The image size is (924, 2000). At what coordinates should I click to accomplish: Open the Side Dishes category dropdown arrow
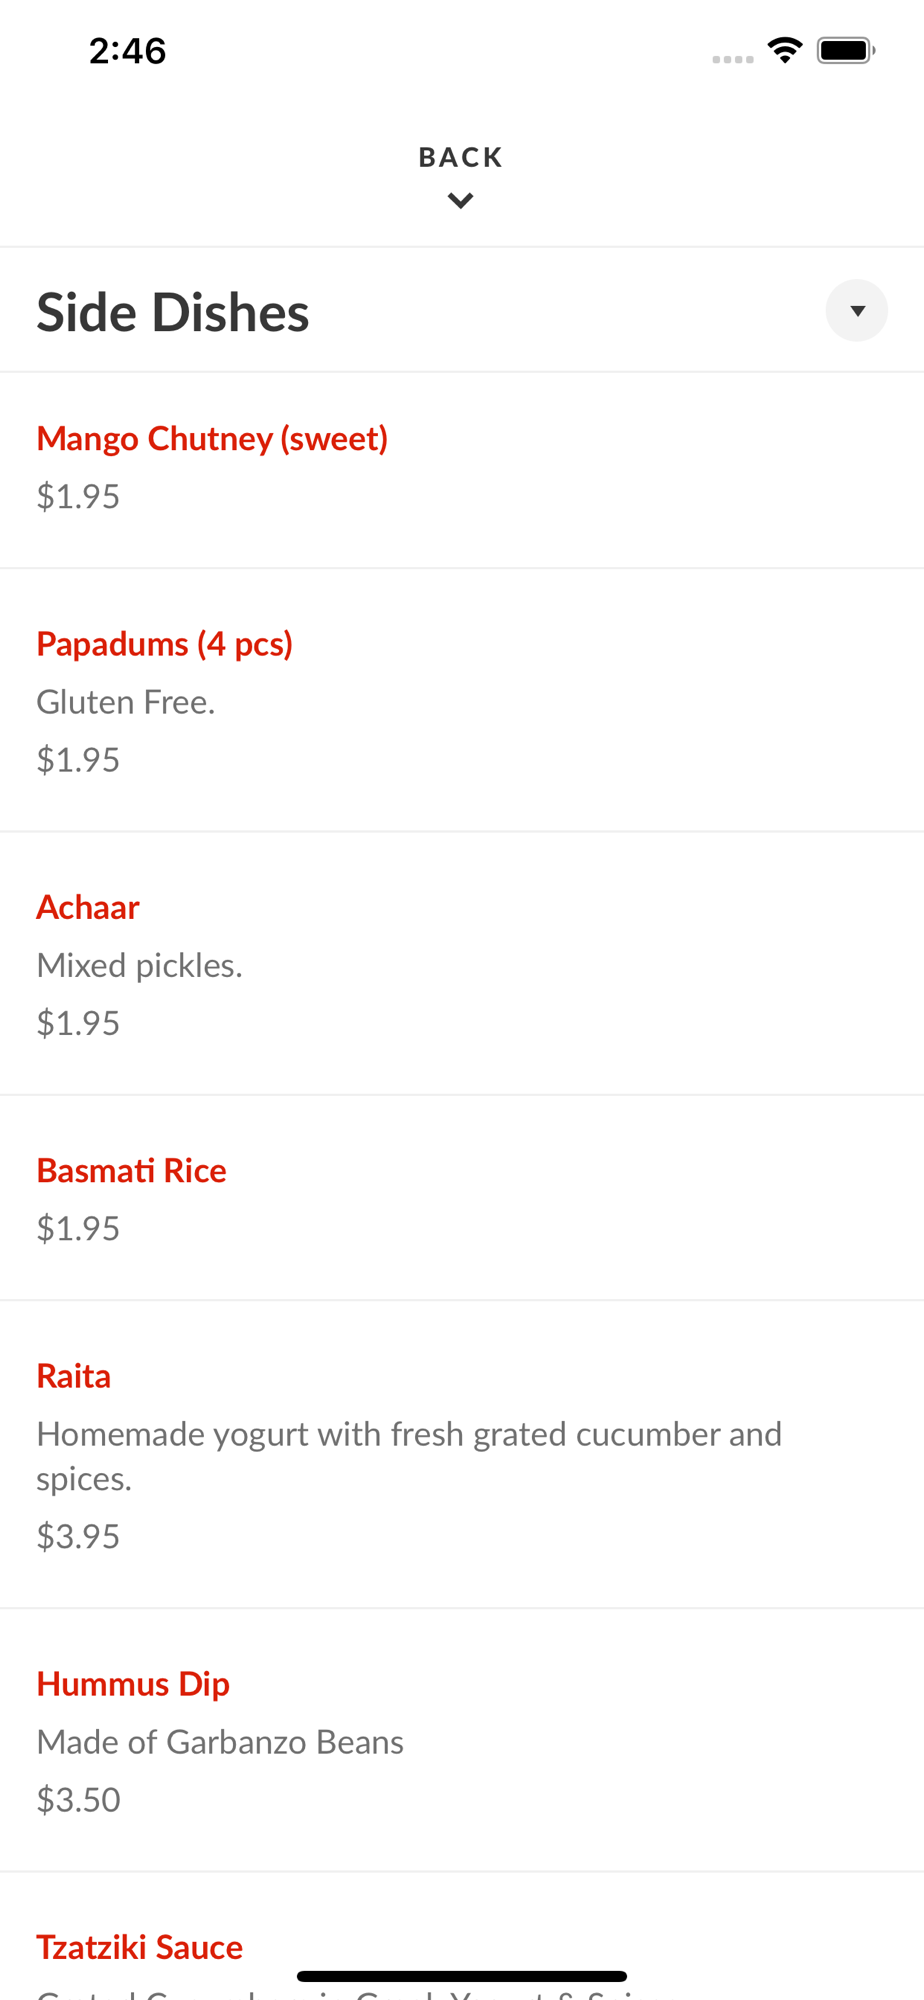click(x=857, y=311)
